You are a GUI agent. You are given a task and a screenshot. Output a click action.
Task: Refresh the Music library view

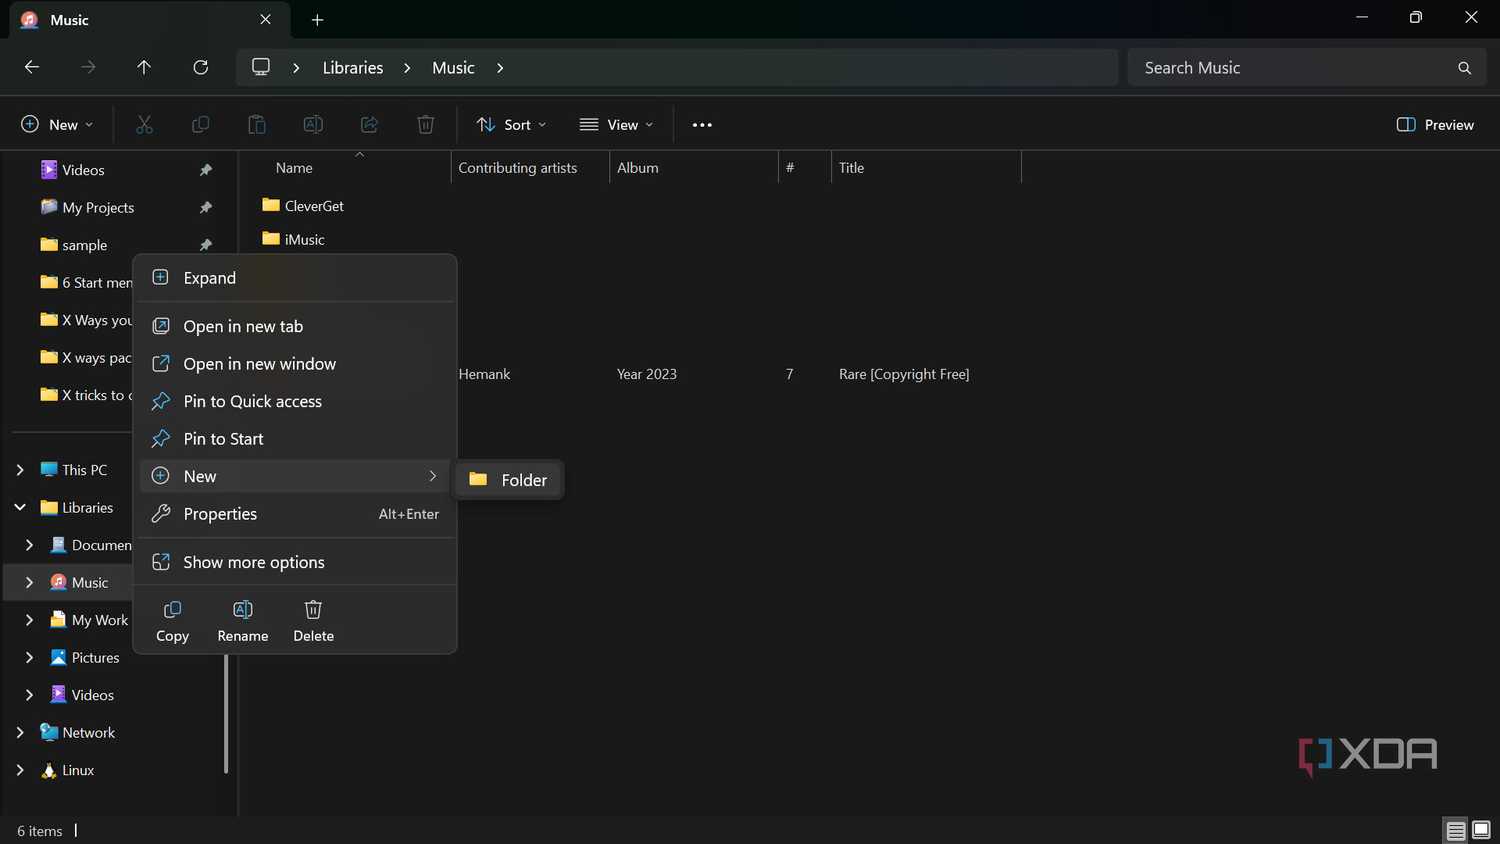(x=201, y=67)
